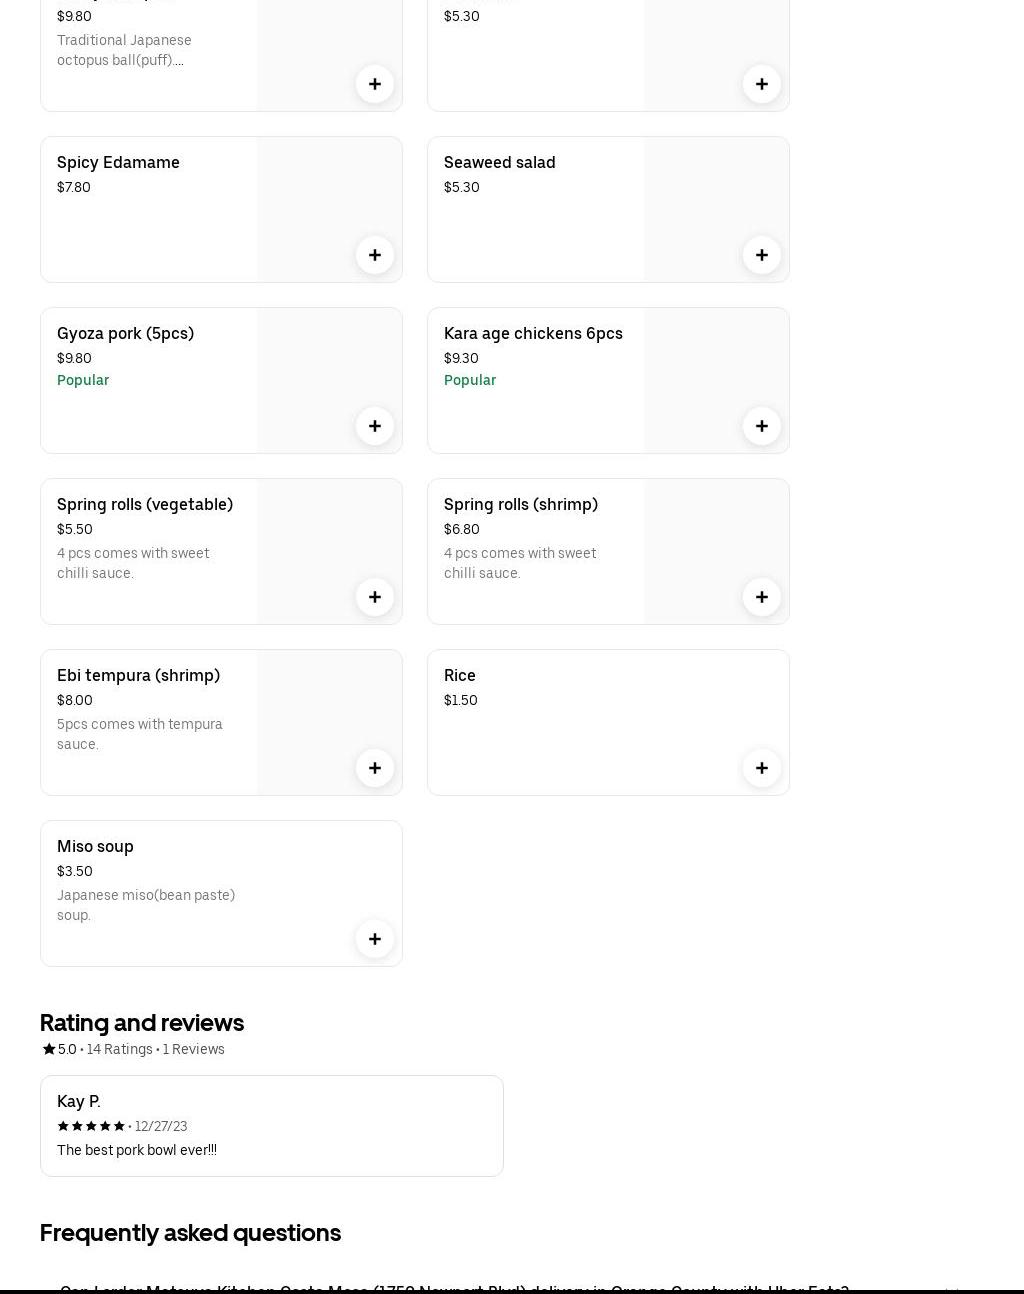Image resolution: width=1024 pixels, height=1294 pixels.
Task: Select the Rice item name
Action: tap(460, 675)
